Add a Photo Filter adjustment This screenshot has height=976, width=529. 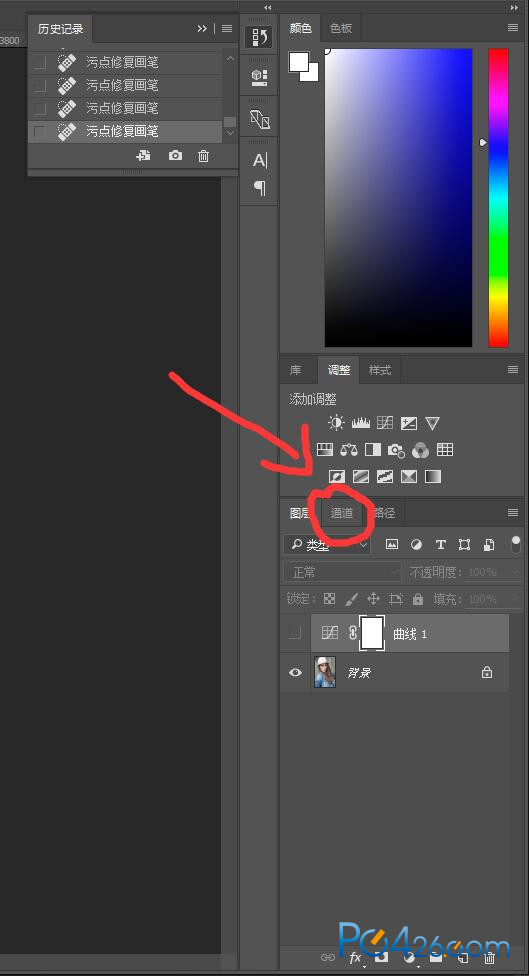coord(396,450)
